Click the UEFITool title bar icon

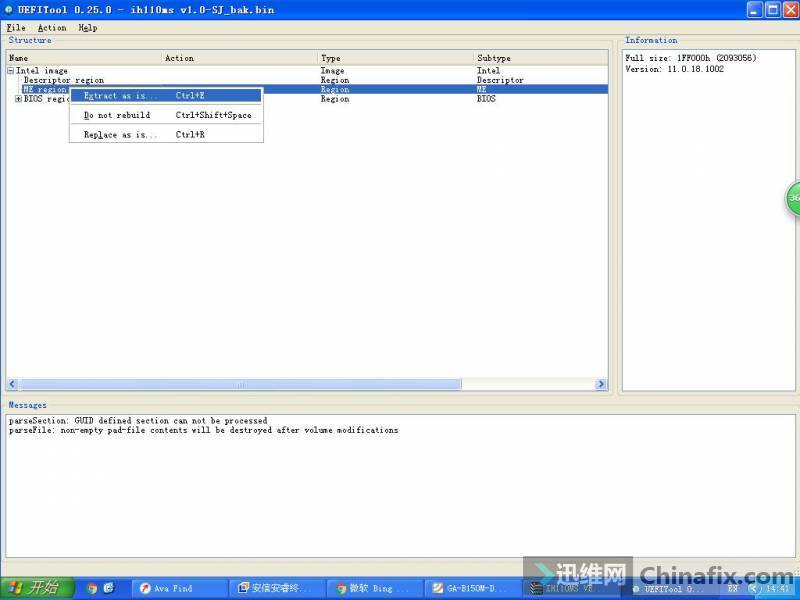coord(8,10)
